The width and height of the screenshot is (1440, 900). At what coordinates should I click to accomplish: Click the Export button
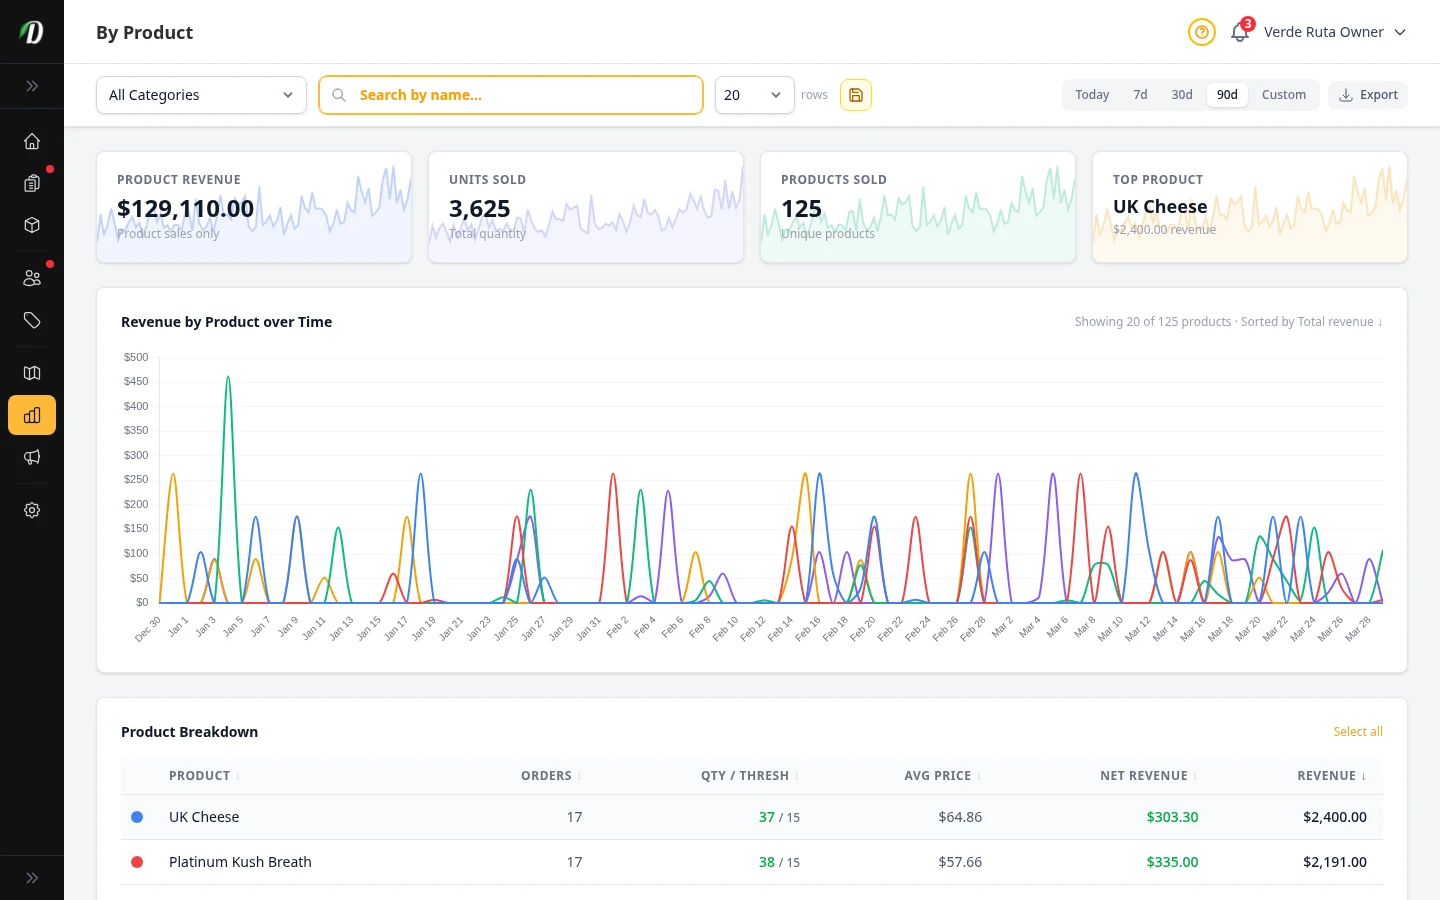pyautogui.click(x=1368, y=94)
